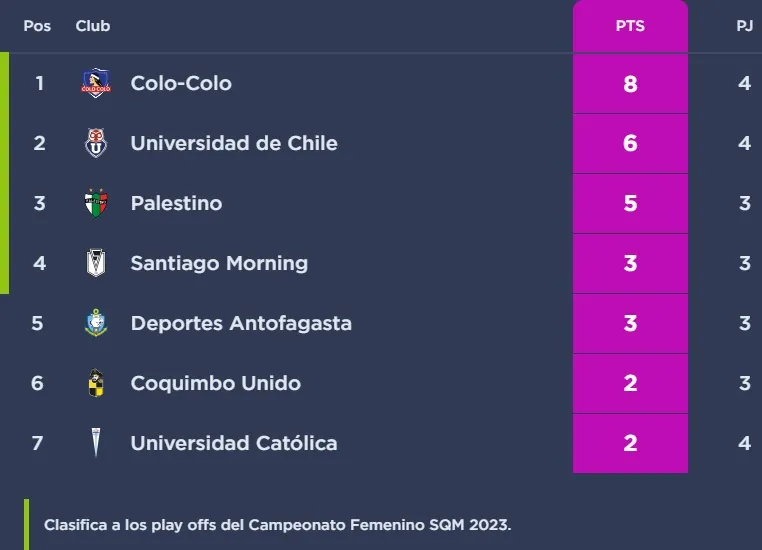
Task: Open the Universidad de Chile team link
Action: pyautogui.click(x=234, y=143)
